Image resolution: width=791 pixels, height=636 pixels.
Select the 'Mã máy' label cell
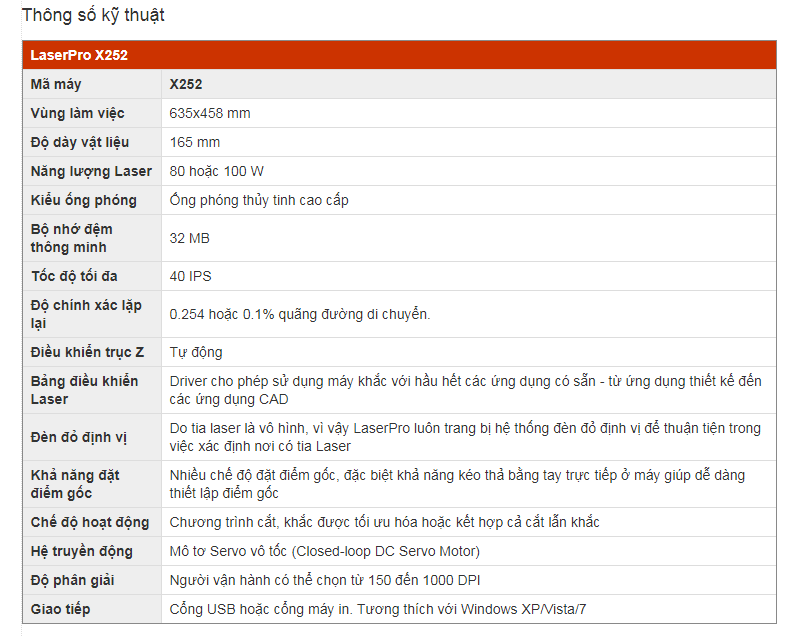[x=92, y=84]
